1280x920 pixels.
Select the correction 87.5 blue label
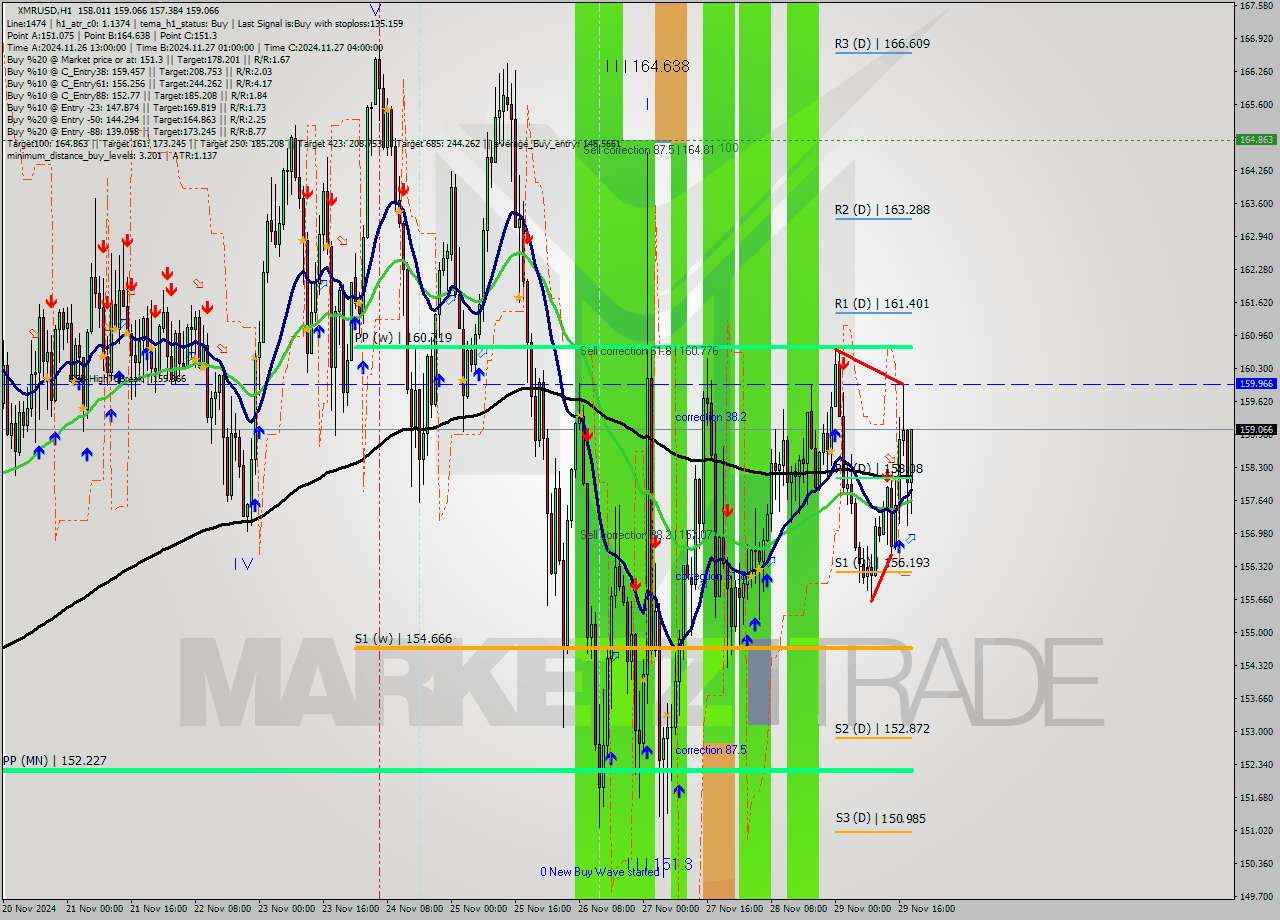pos(710,750)
